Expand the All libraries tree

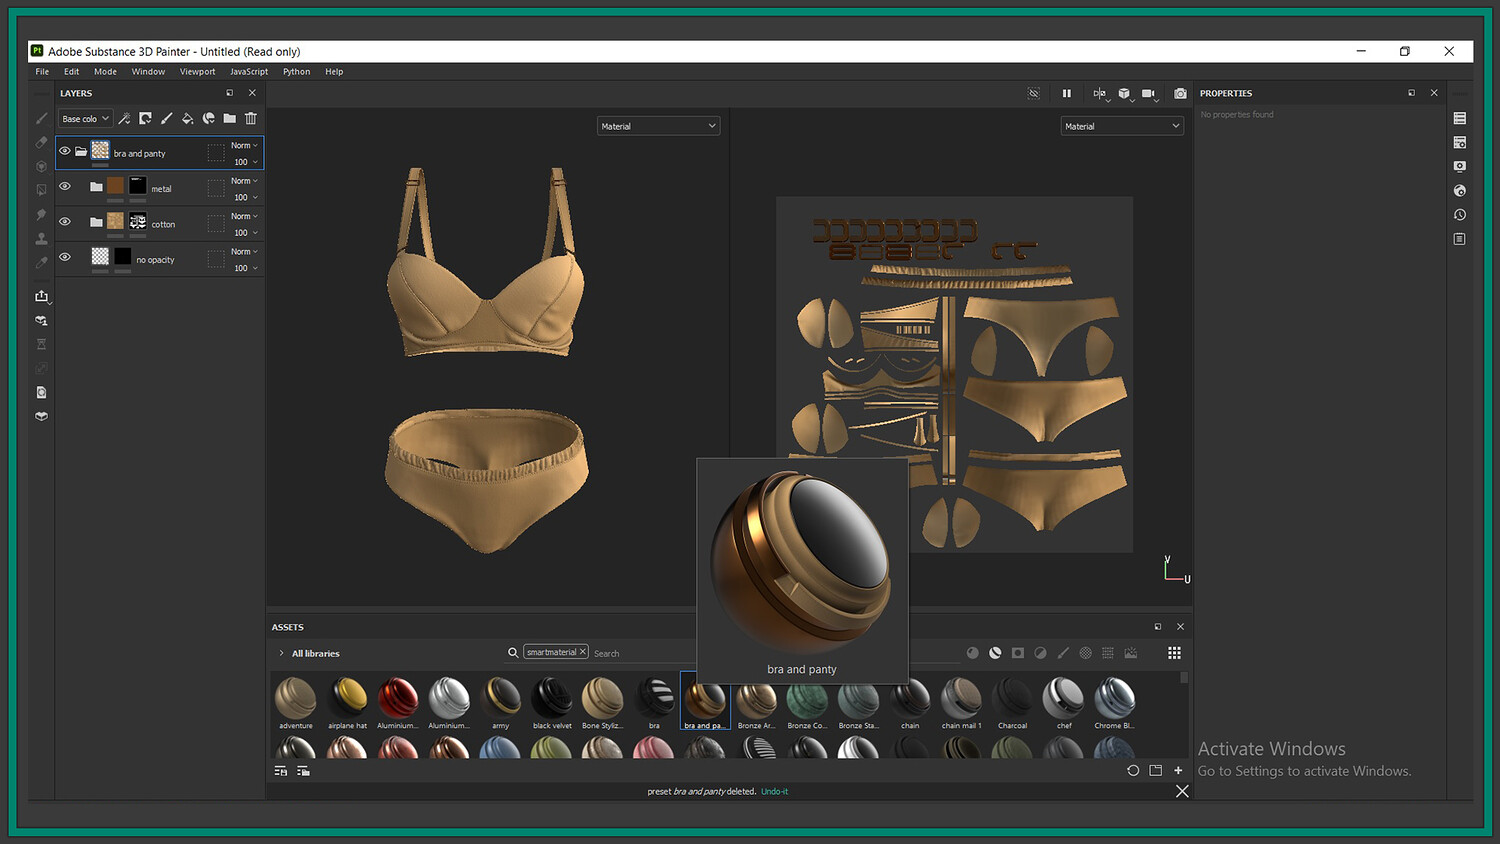point(281,653)
